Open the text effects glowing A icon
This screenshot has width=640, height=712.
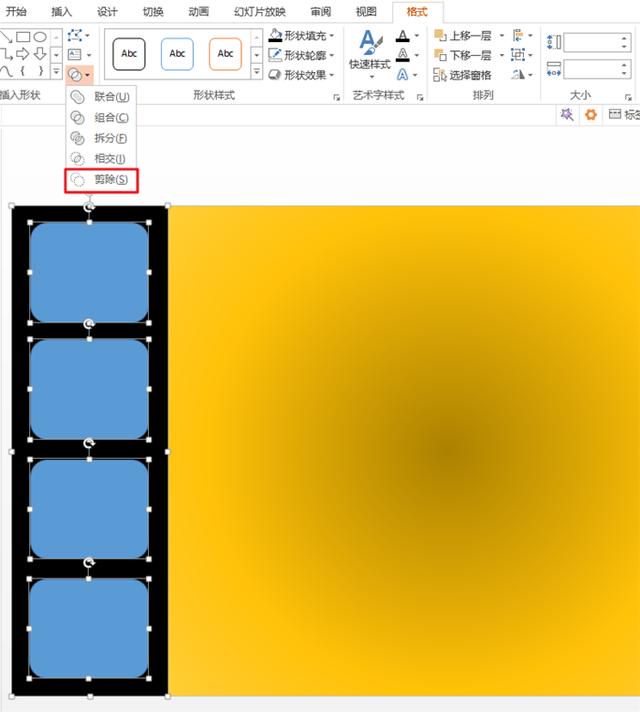coord(402,74)
